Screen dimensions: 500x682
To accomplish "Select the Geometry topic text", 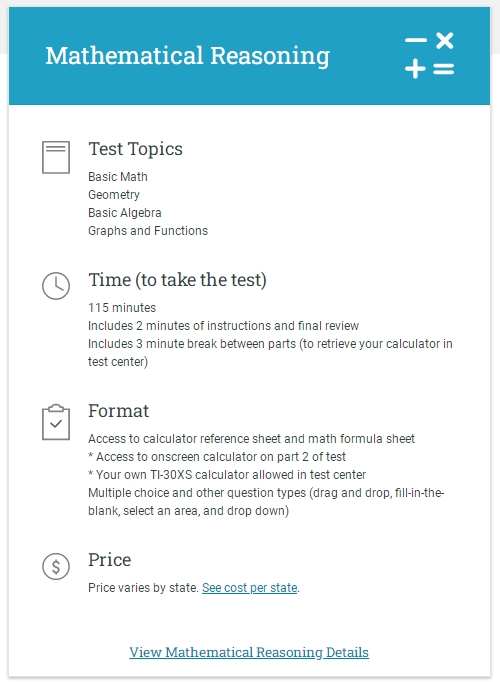I will (x=114, y=195).
